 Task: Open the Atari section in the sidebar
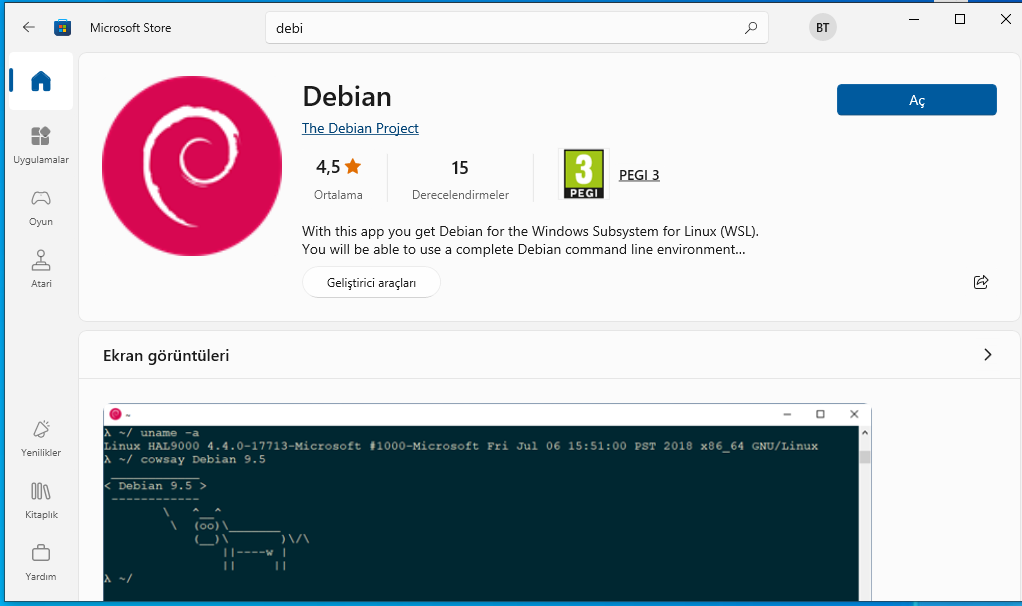pyautogui.click(x=40, y=269)
